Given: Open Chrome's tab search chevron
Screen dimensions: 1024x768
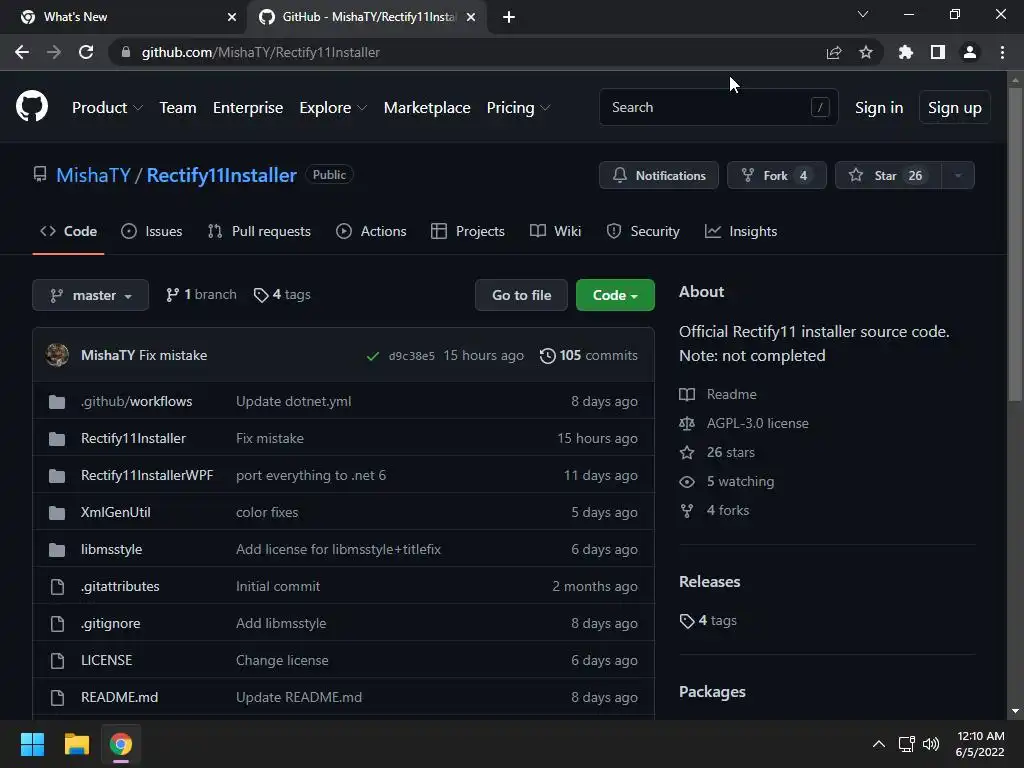Looking at the screenshot, I should 863,14.
